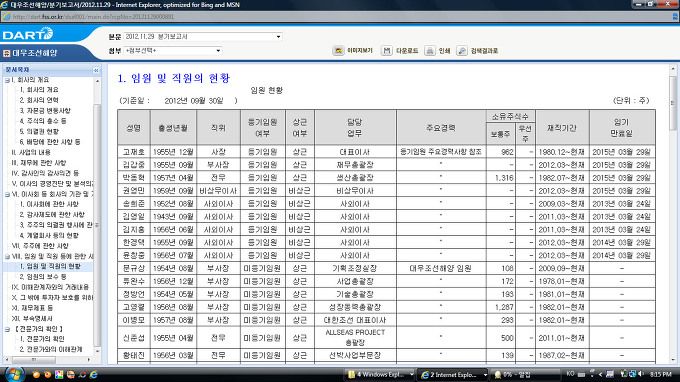Click the 고재호 name cell

tap(134, 152)
